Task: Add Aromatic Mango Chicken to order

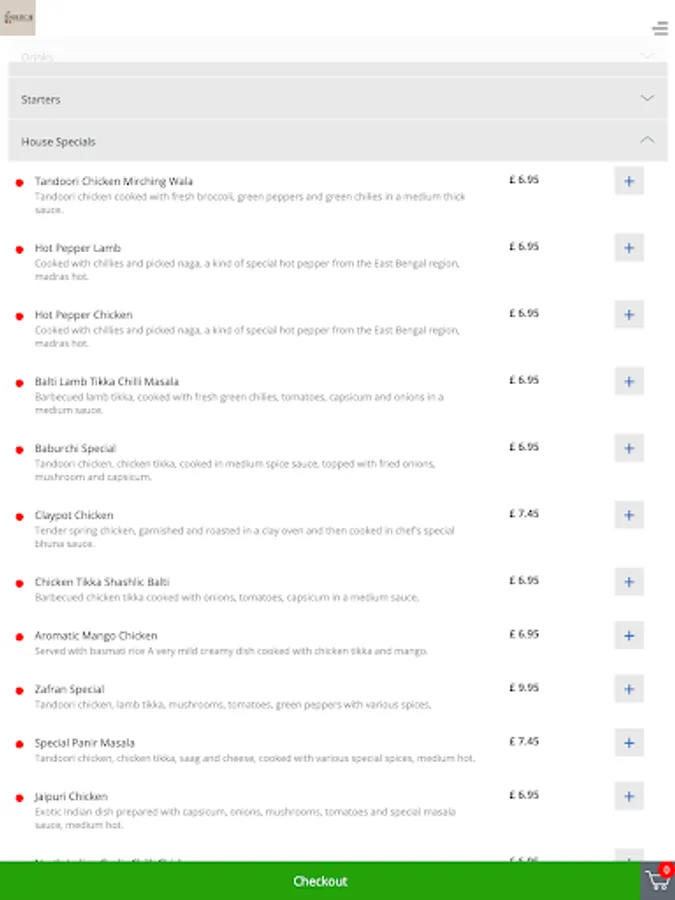Action: click(x=629, y=635)
